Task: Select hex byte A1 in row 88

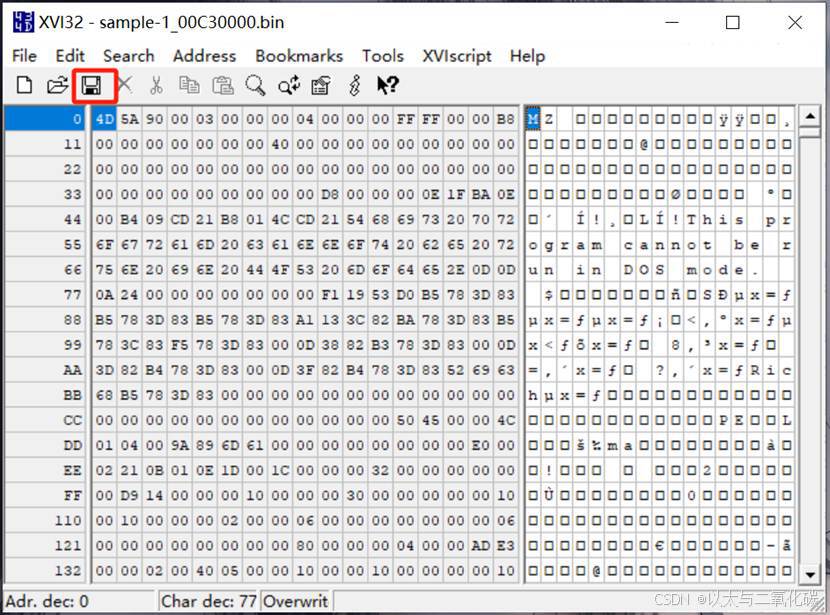Action: point(305,320)
